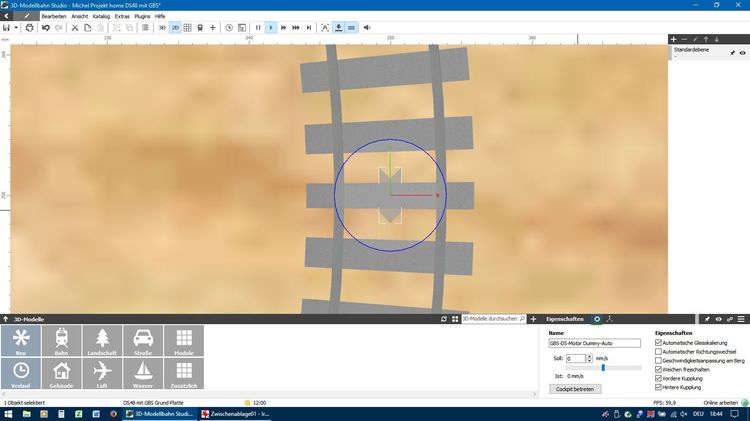Mute sound with the speaker icon

[x=367, y=28]
